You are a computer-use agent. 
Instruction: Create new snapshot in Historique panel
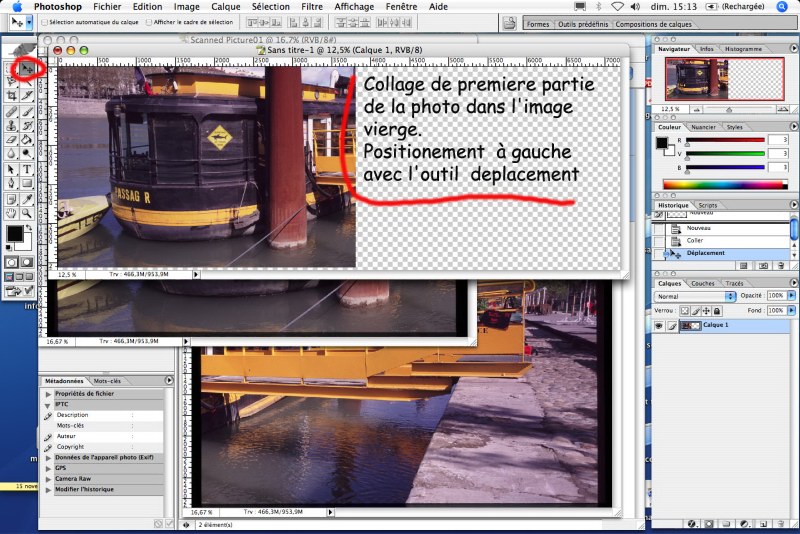point(763,266)
